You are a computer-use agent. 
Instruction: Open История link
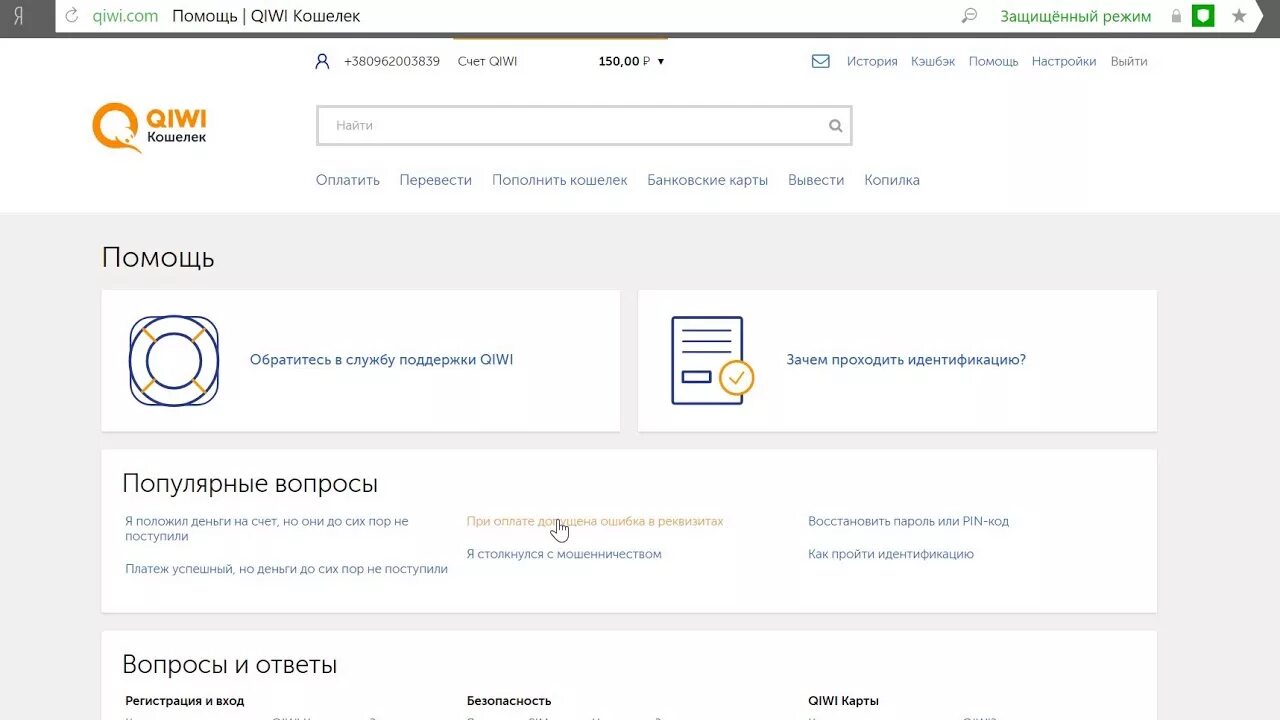click(872, 61)
